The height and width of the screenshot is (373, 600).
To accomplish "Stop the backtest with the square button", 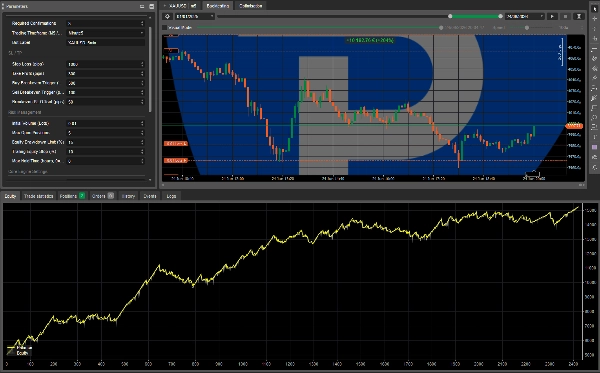I will [x=565, y=16].
